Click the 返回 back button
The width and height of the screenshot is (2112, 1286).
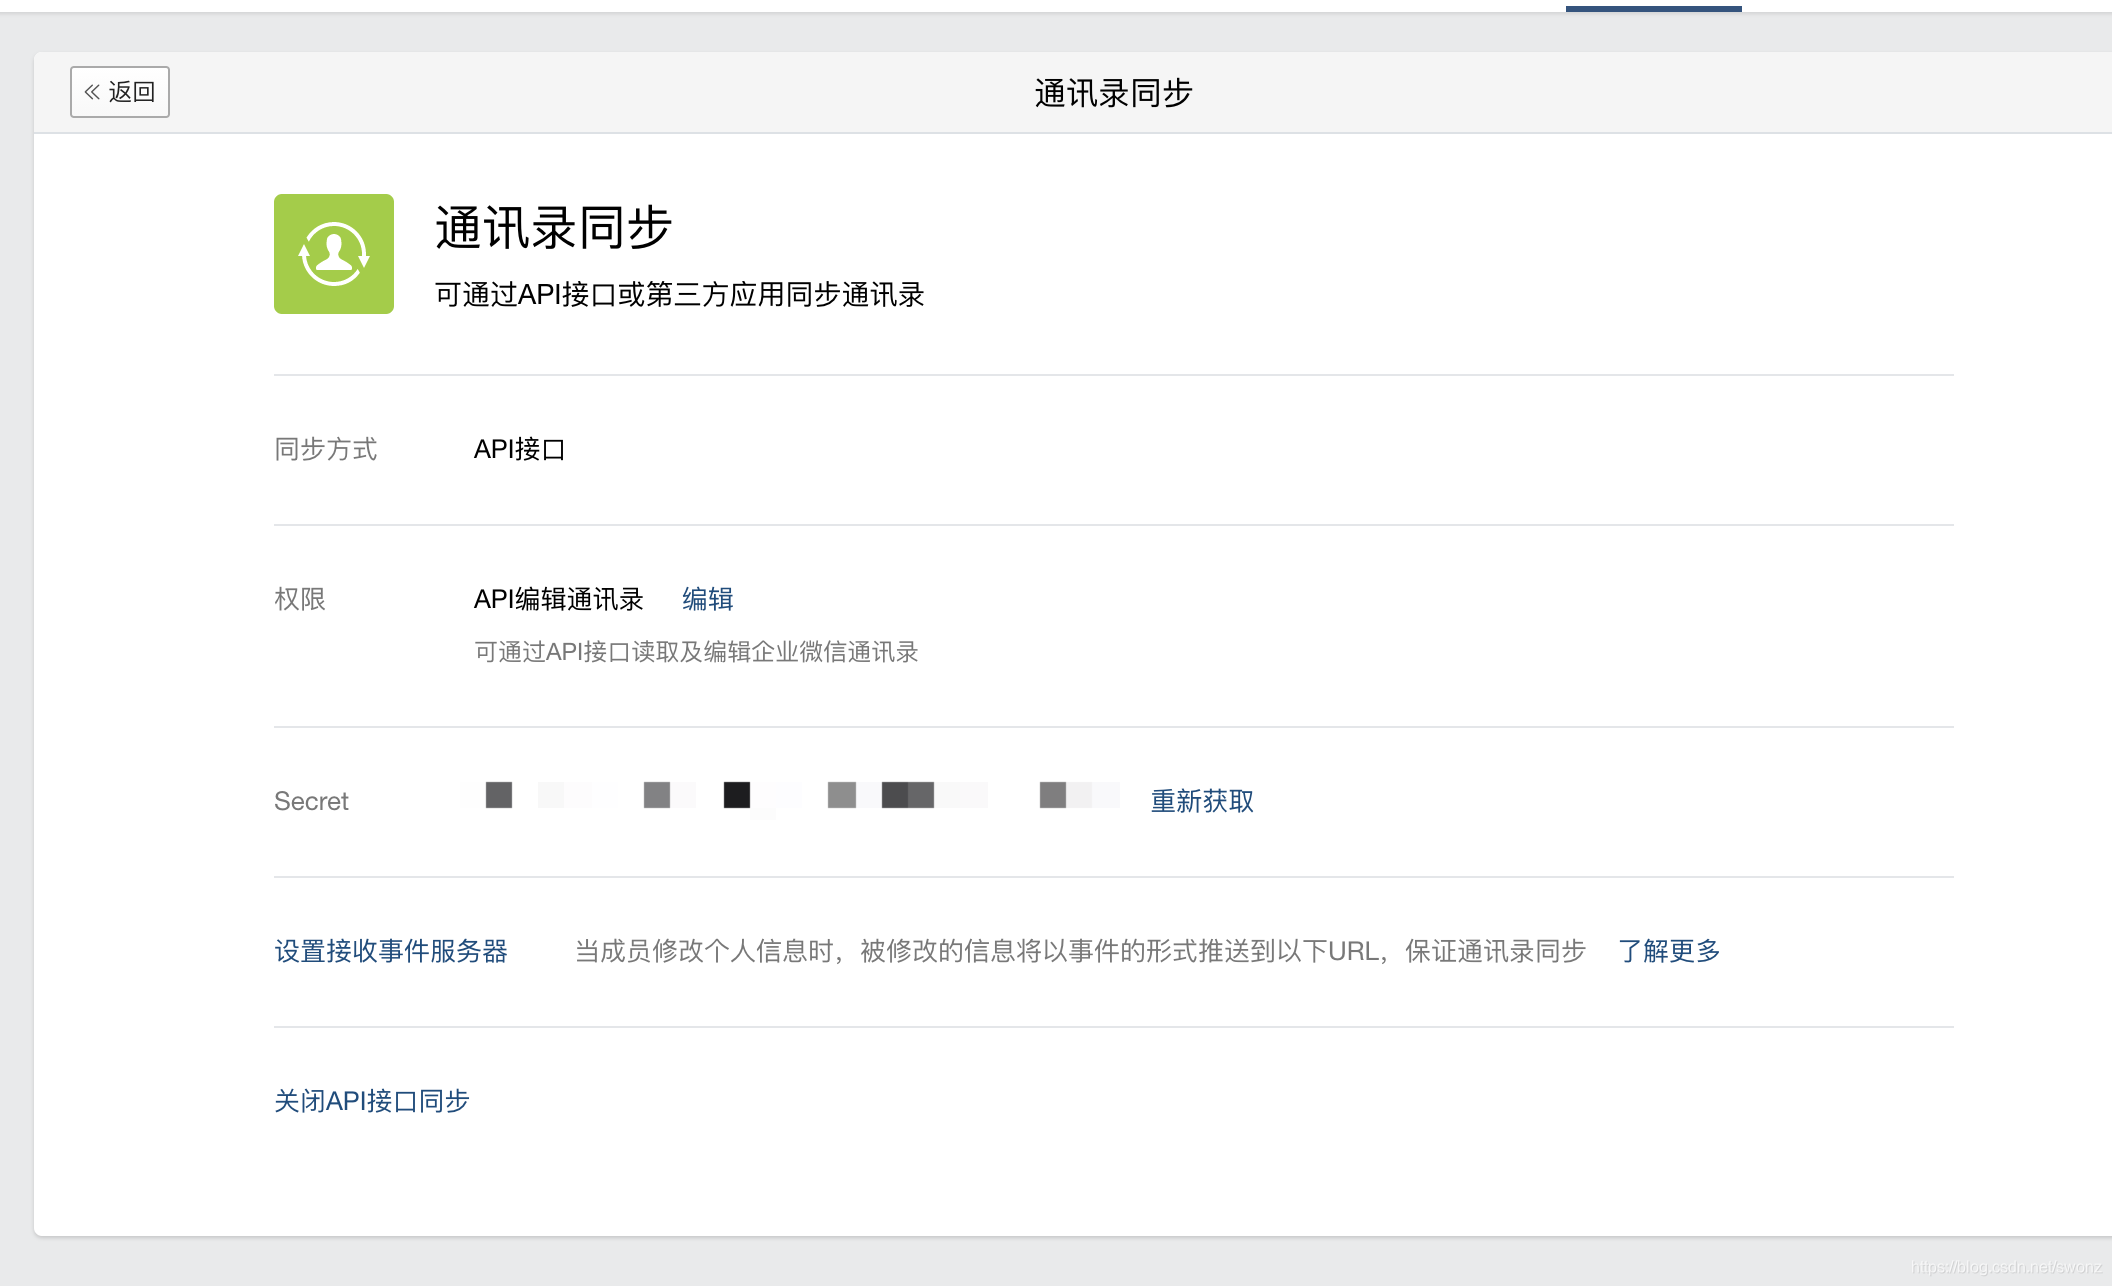[120, 92]
